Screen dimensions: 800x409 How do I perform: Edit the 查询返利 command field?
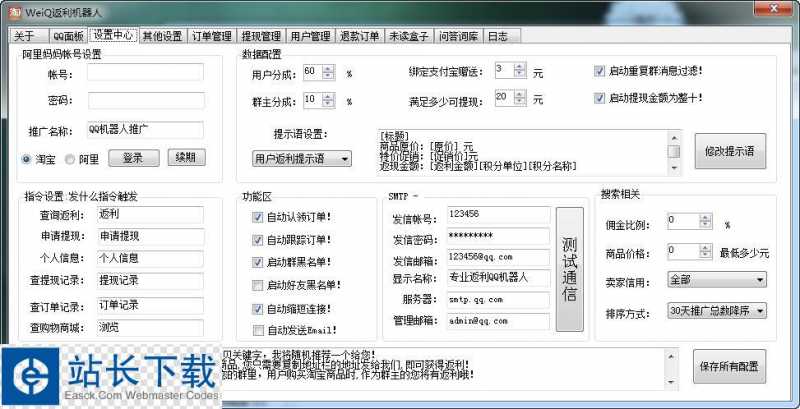[x=149, y=215]
